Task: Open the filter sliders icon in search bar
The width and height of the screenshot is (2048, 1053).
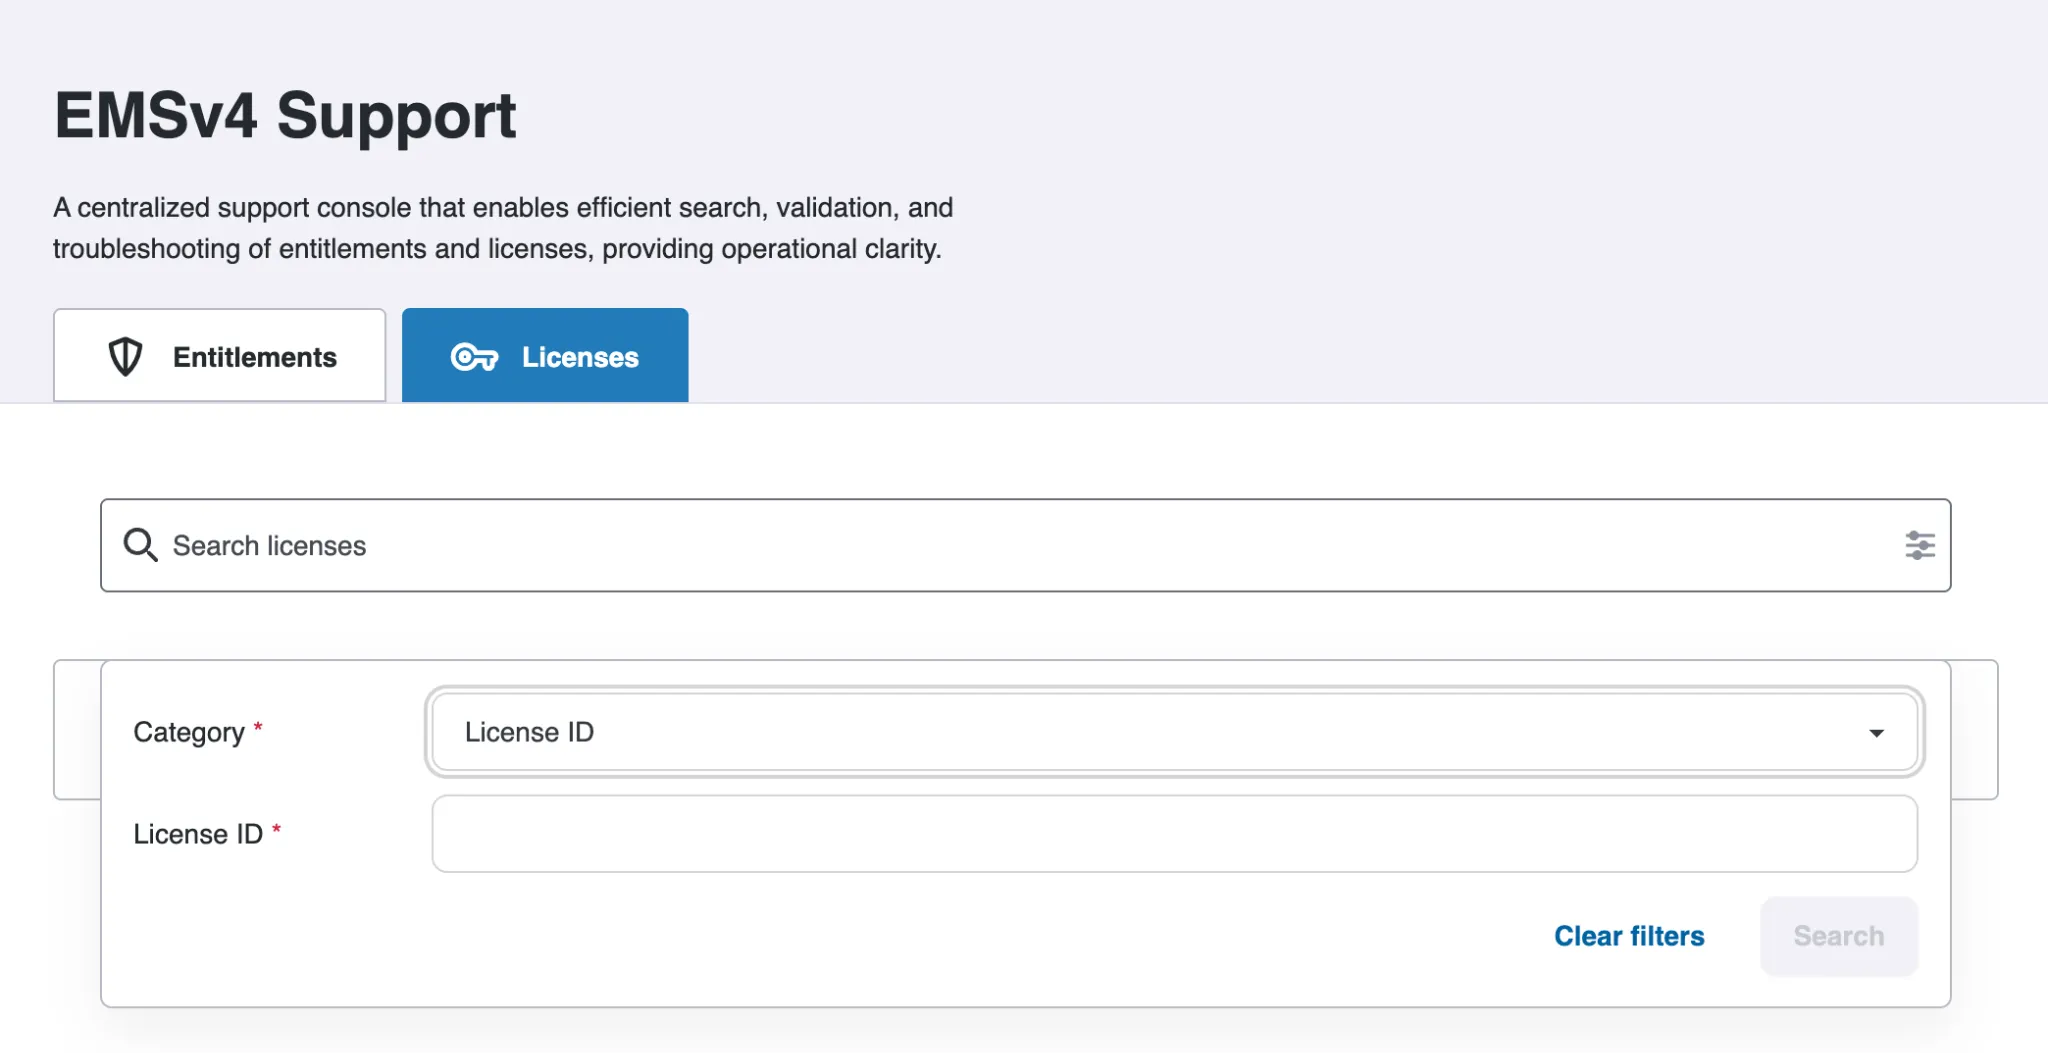Action: click(x=1919, y=545)
